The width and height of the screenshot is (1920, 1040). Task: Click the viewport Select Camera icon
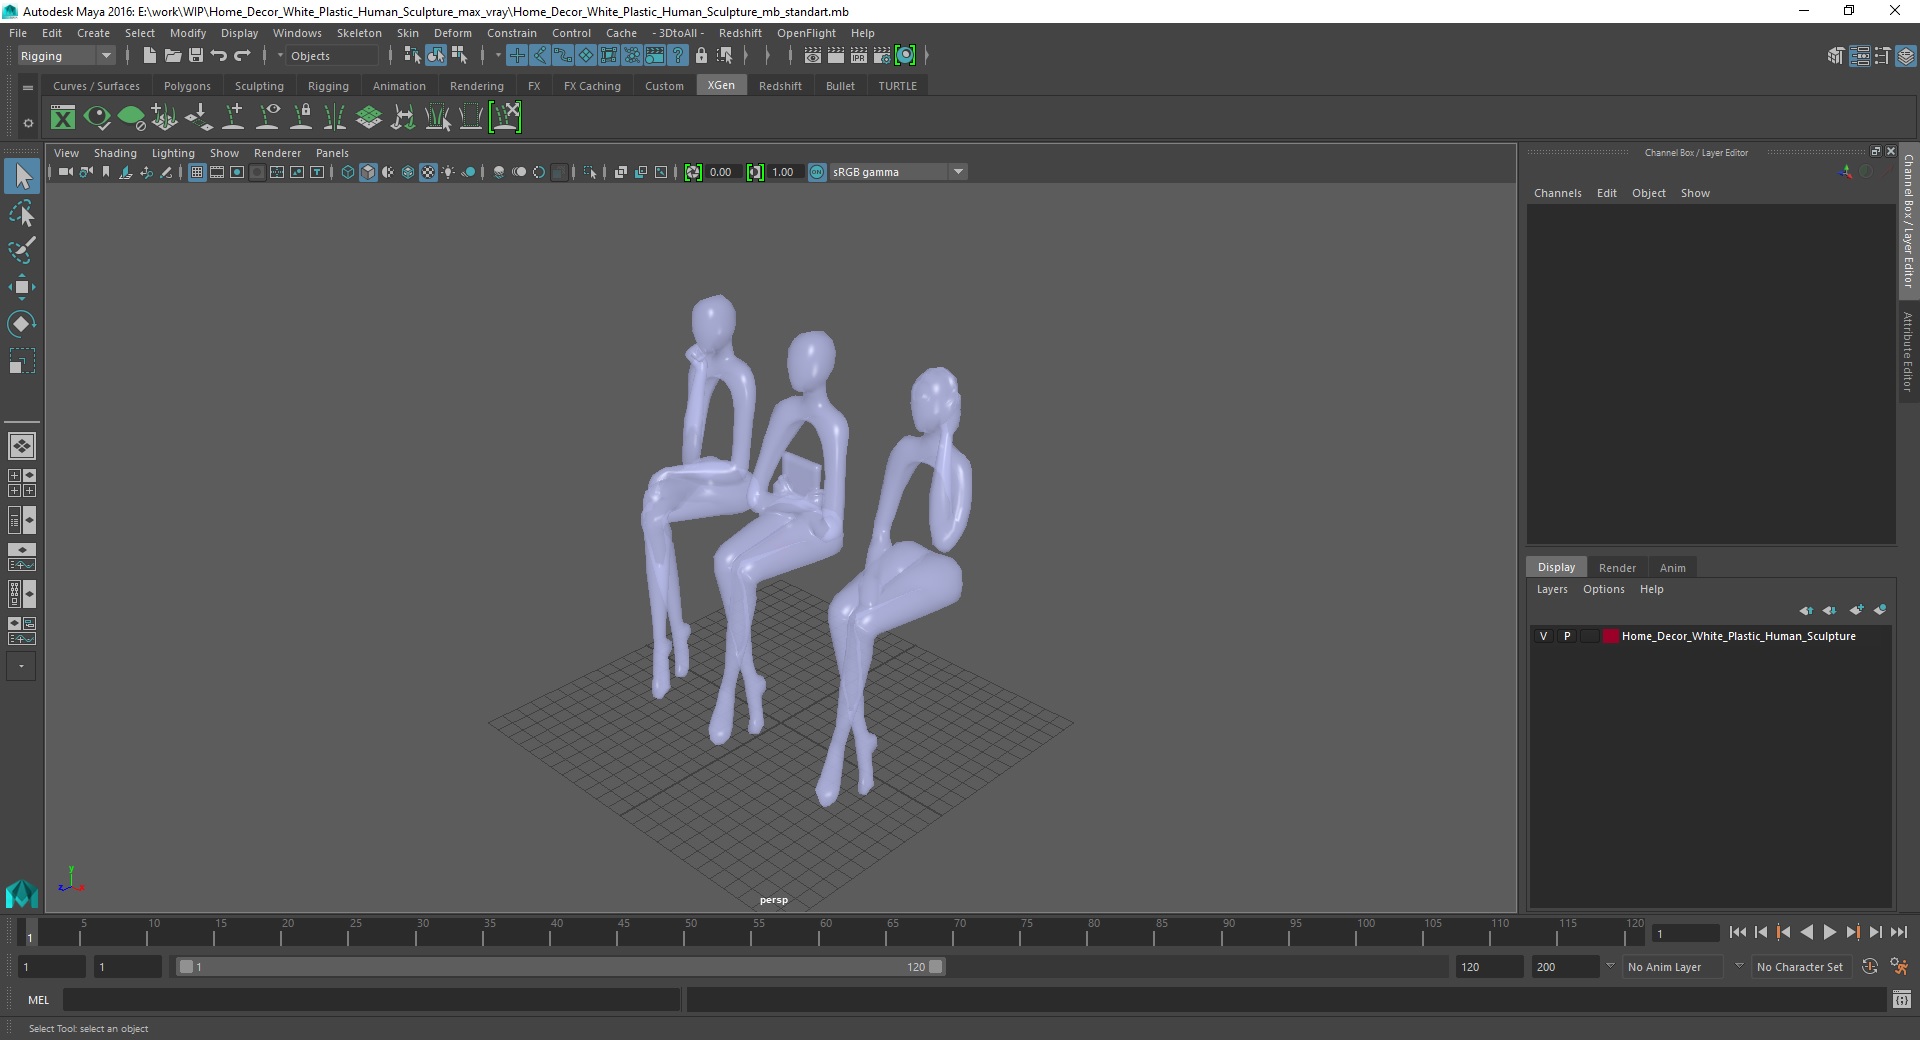click(66, 172)
